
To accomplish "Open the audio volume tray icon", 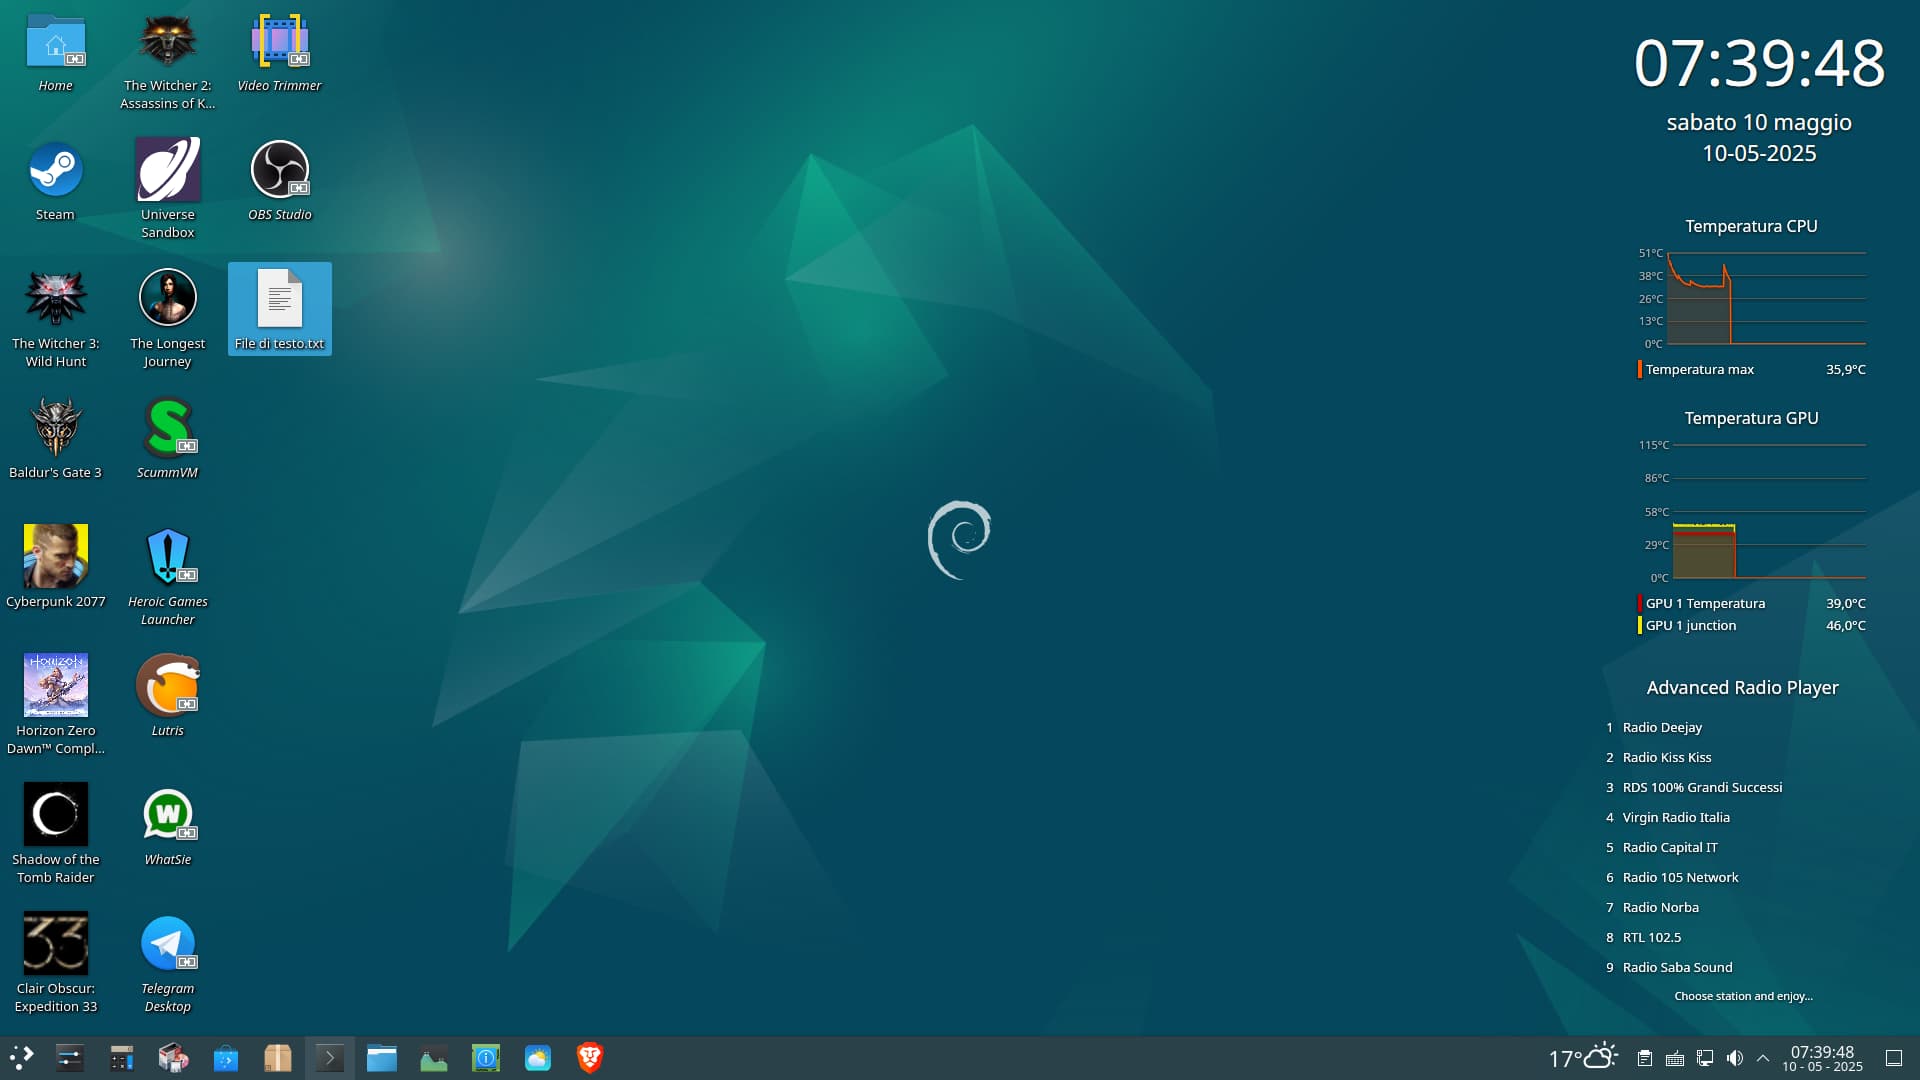I will [x=1735, y=1058].
